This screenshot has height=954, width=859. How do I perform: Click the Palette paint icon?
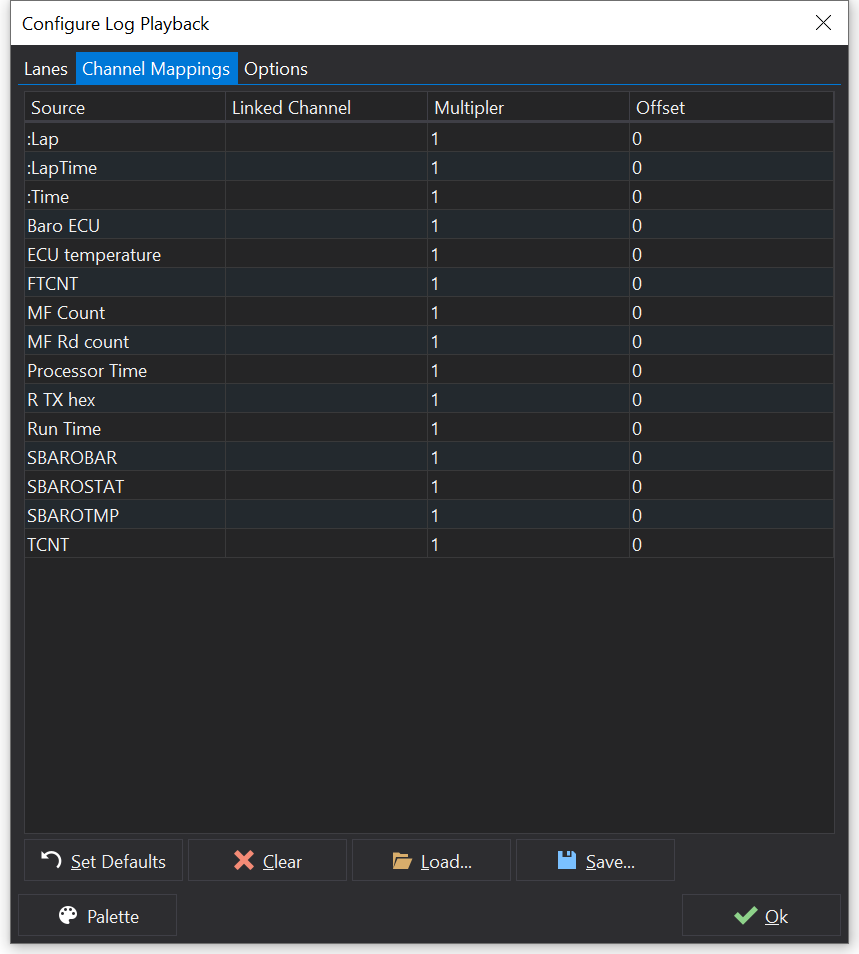point(68,916)
